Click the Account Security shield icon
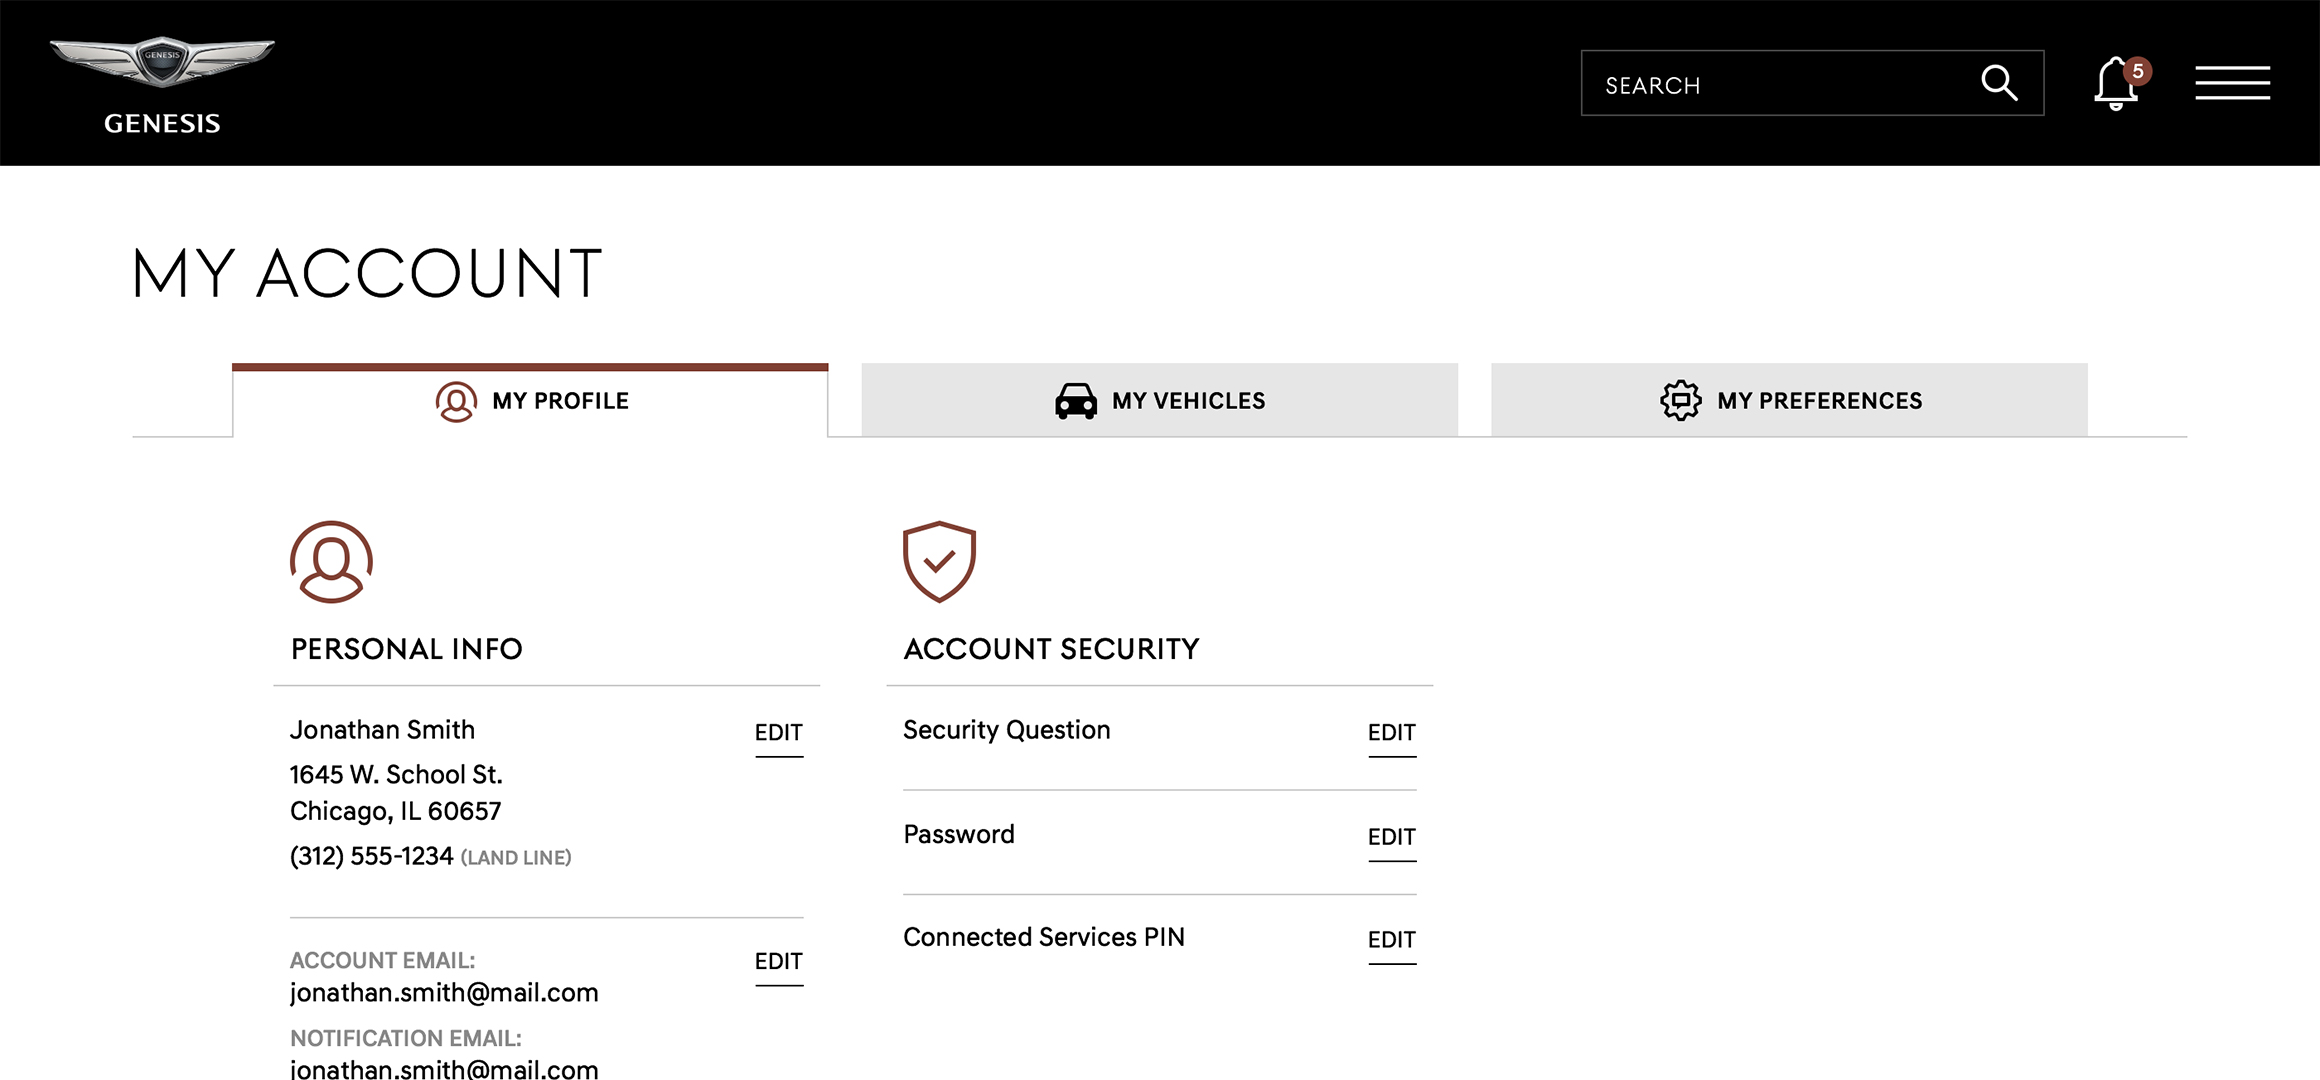The width and height of the screenshot is (2320, 1080). (939, 561)
